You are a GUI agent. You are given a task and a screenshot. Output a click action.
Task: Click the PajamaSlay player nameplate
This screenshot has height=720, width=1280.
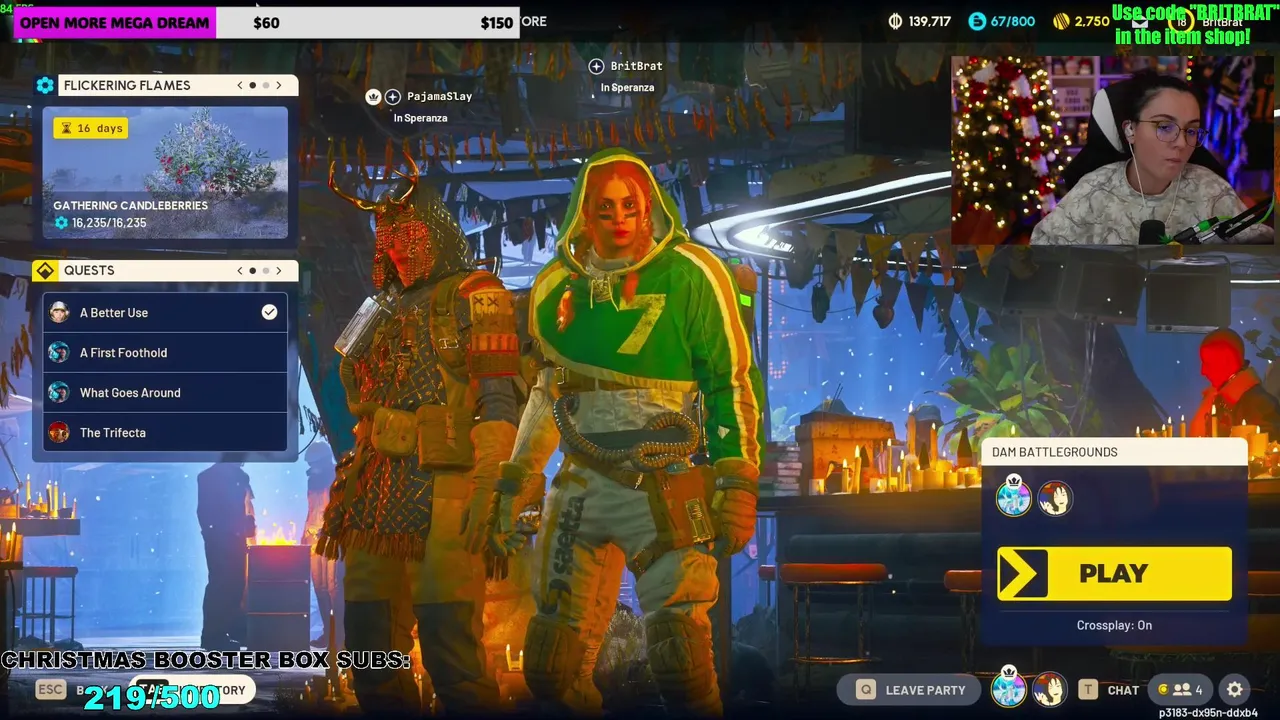click(x=439, y=96)
